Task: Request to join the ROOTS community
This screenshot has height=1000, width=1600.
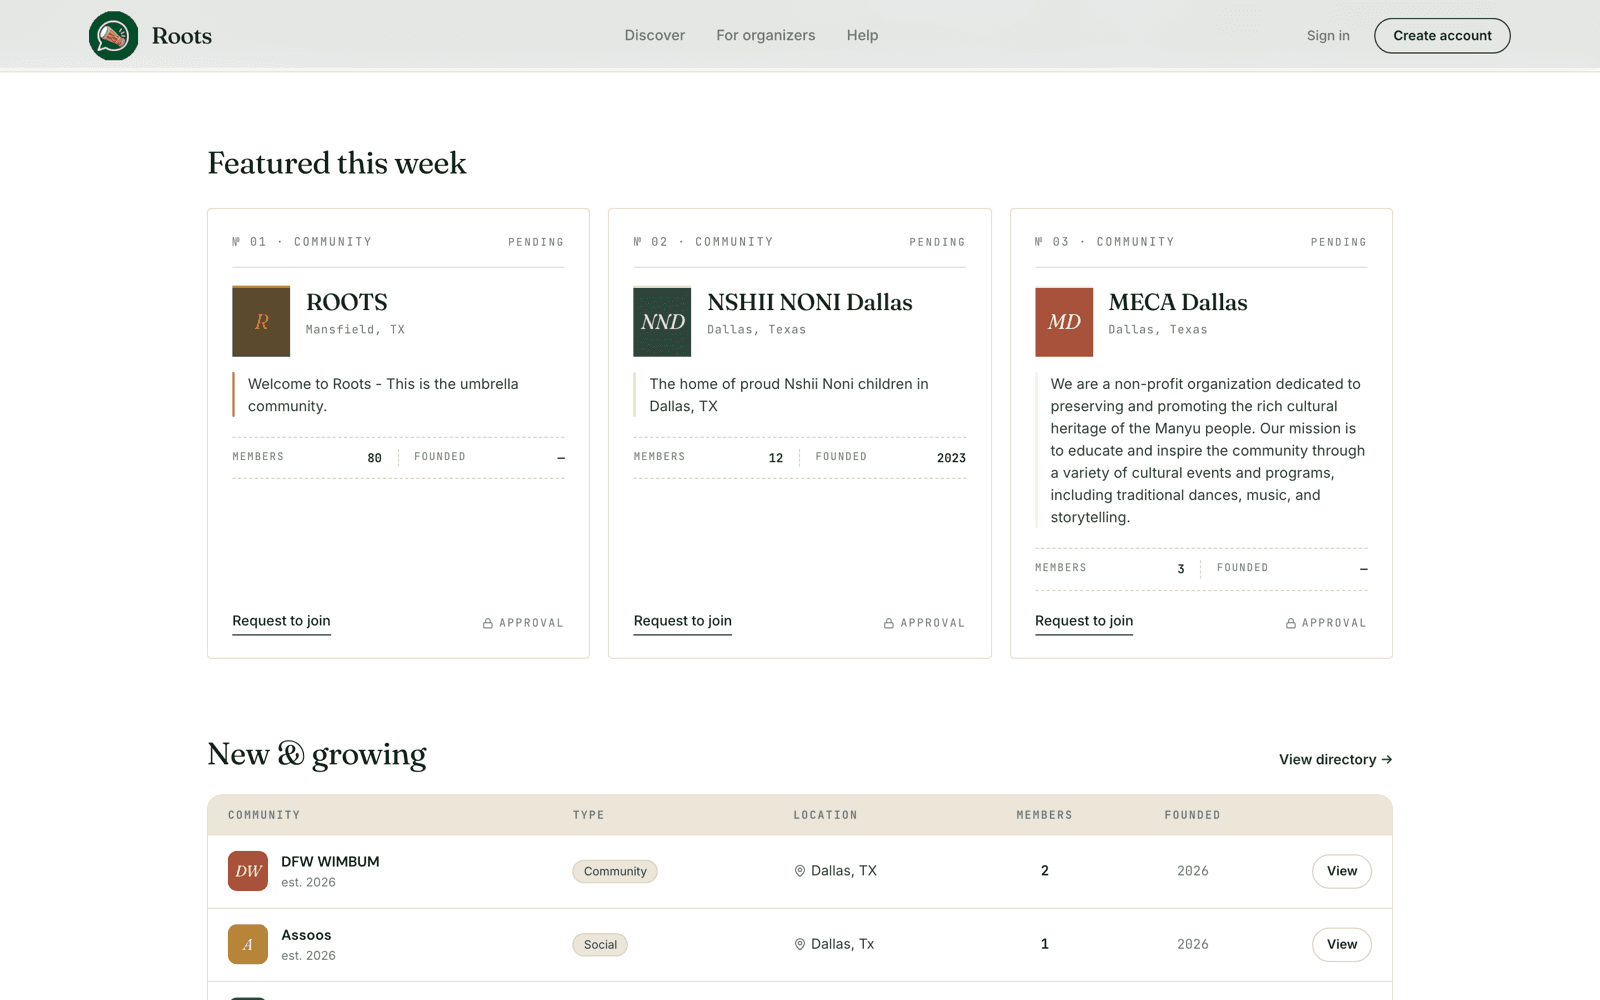Action: point(281,621)
